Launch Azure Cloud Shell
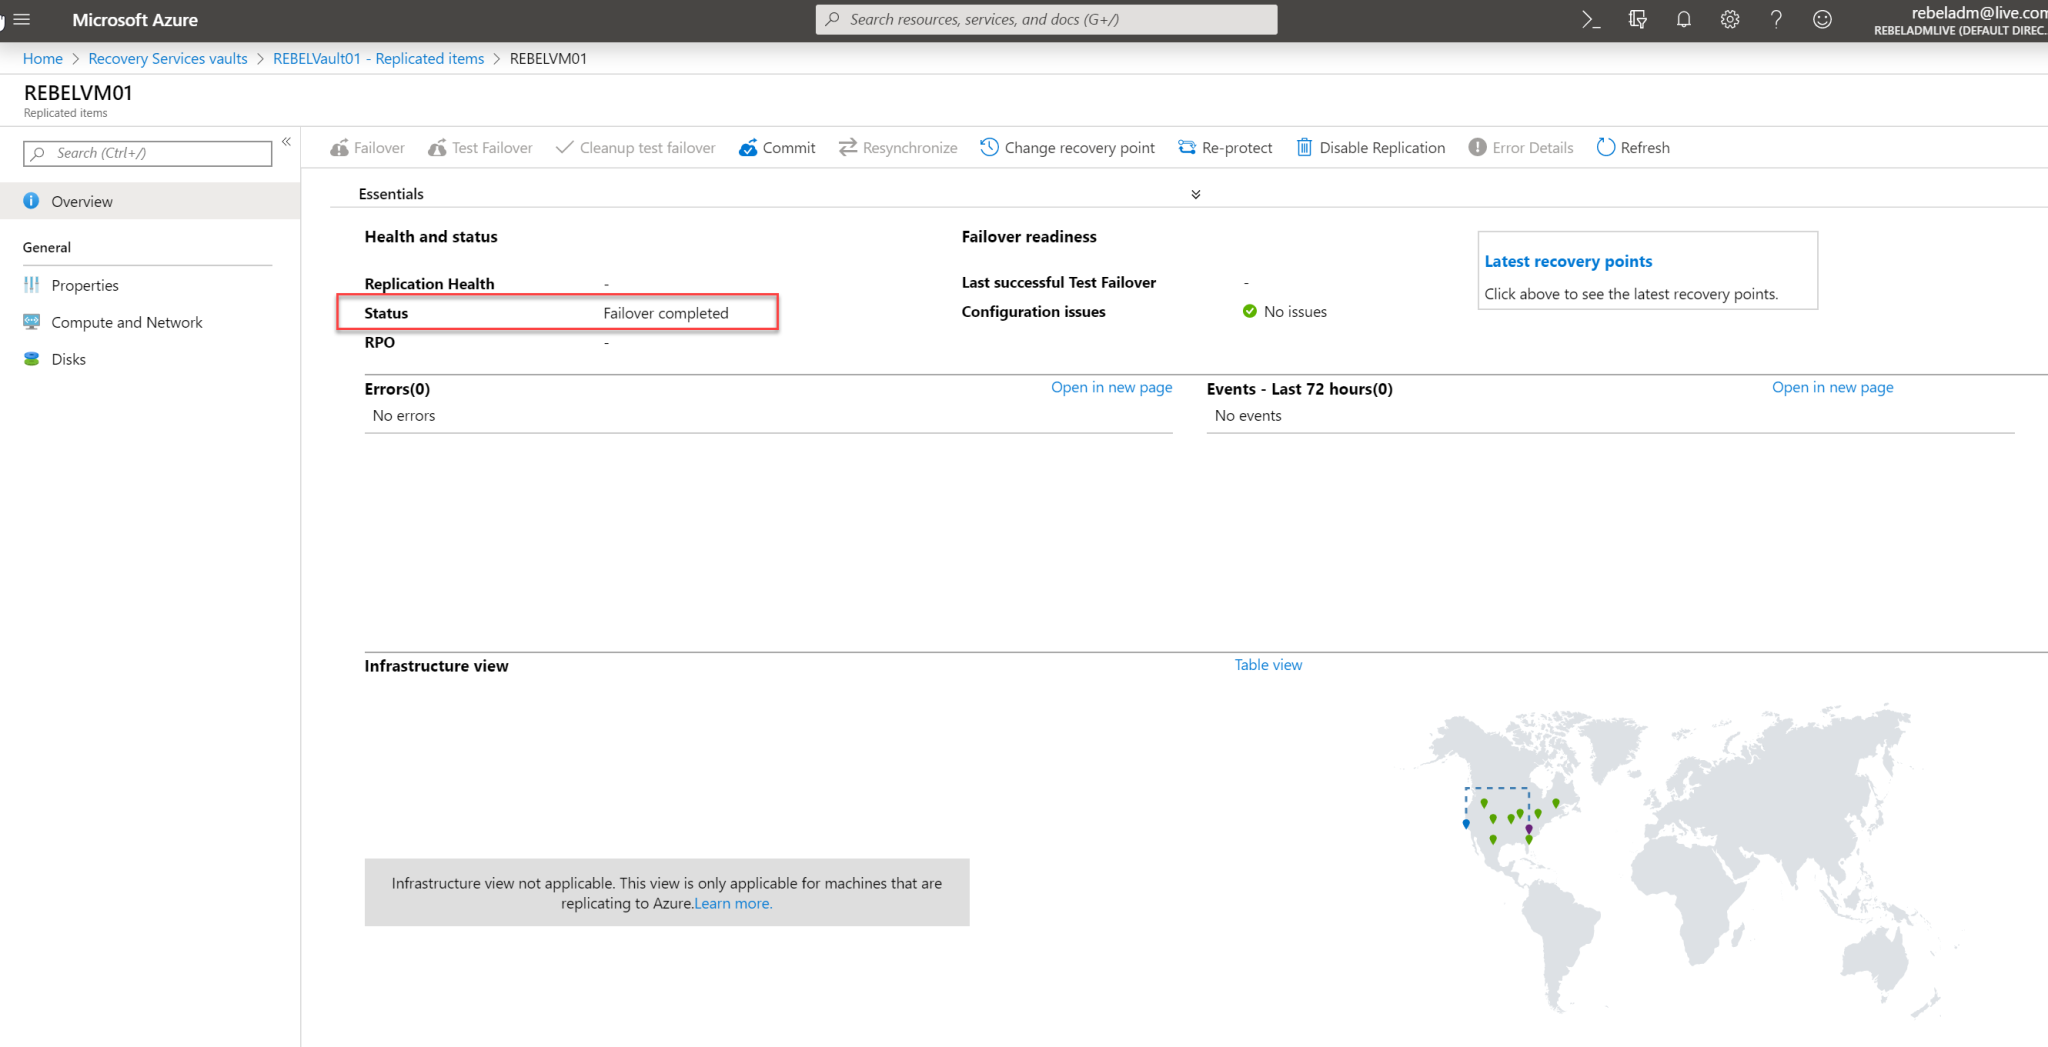 pos(1590,19)
